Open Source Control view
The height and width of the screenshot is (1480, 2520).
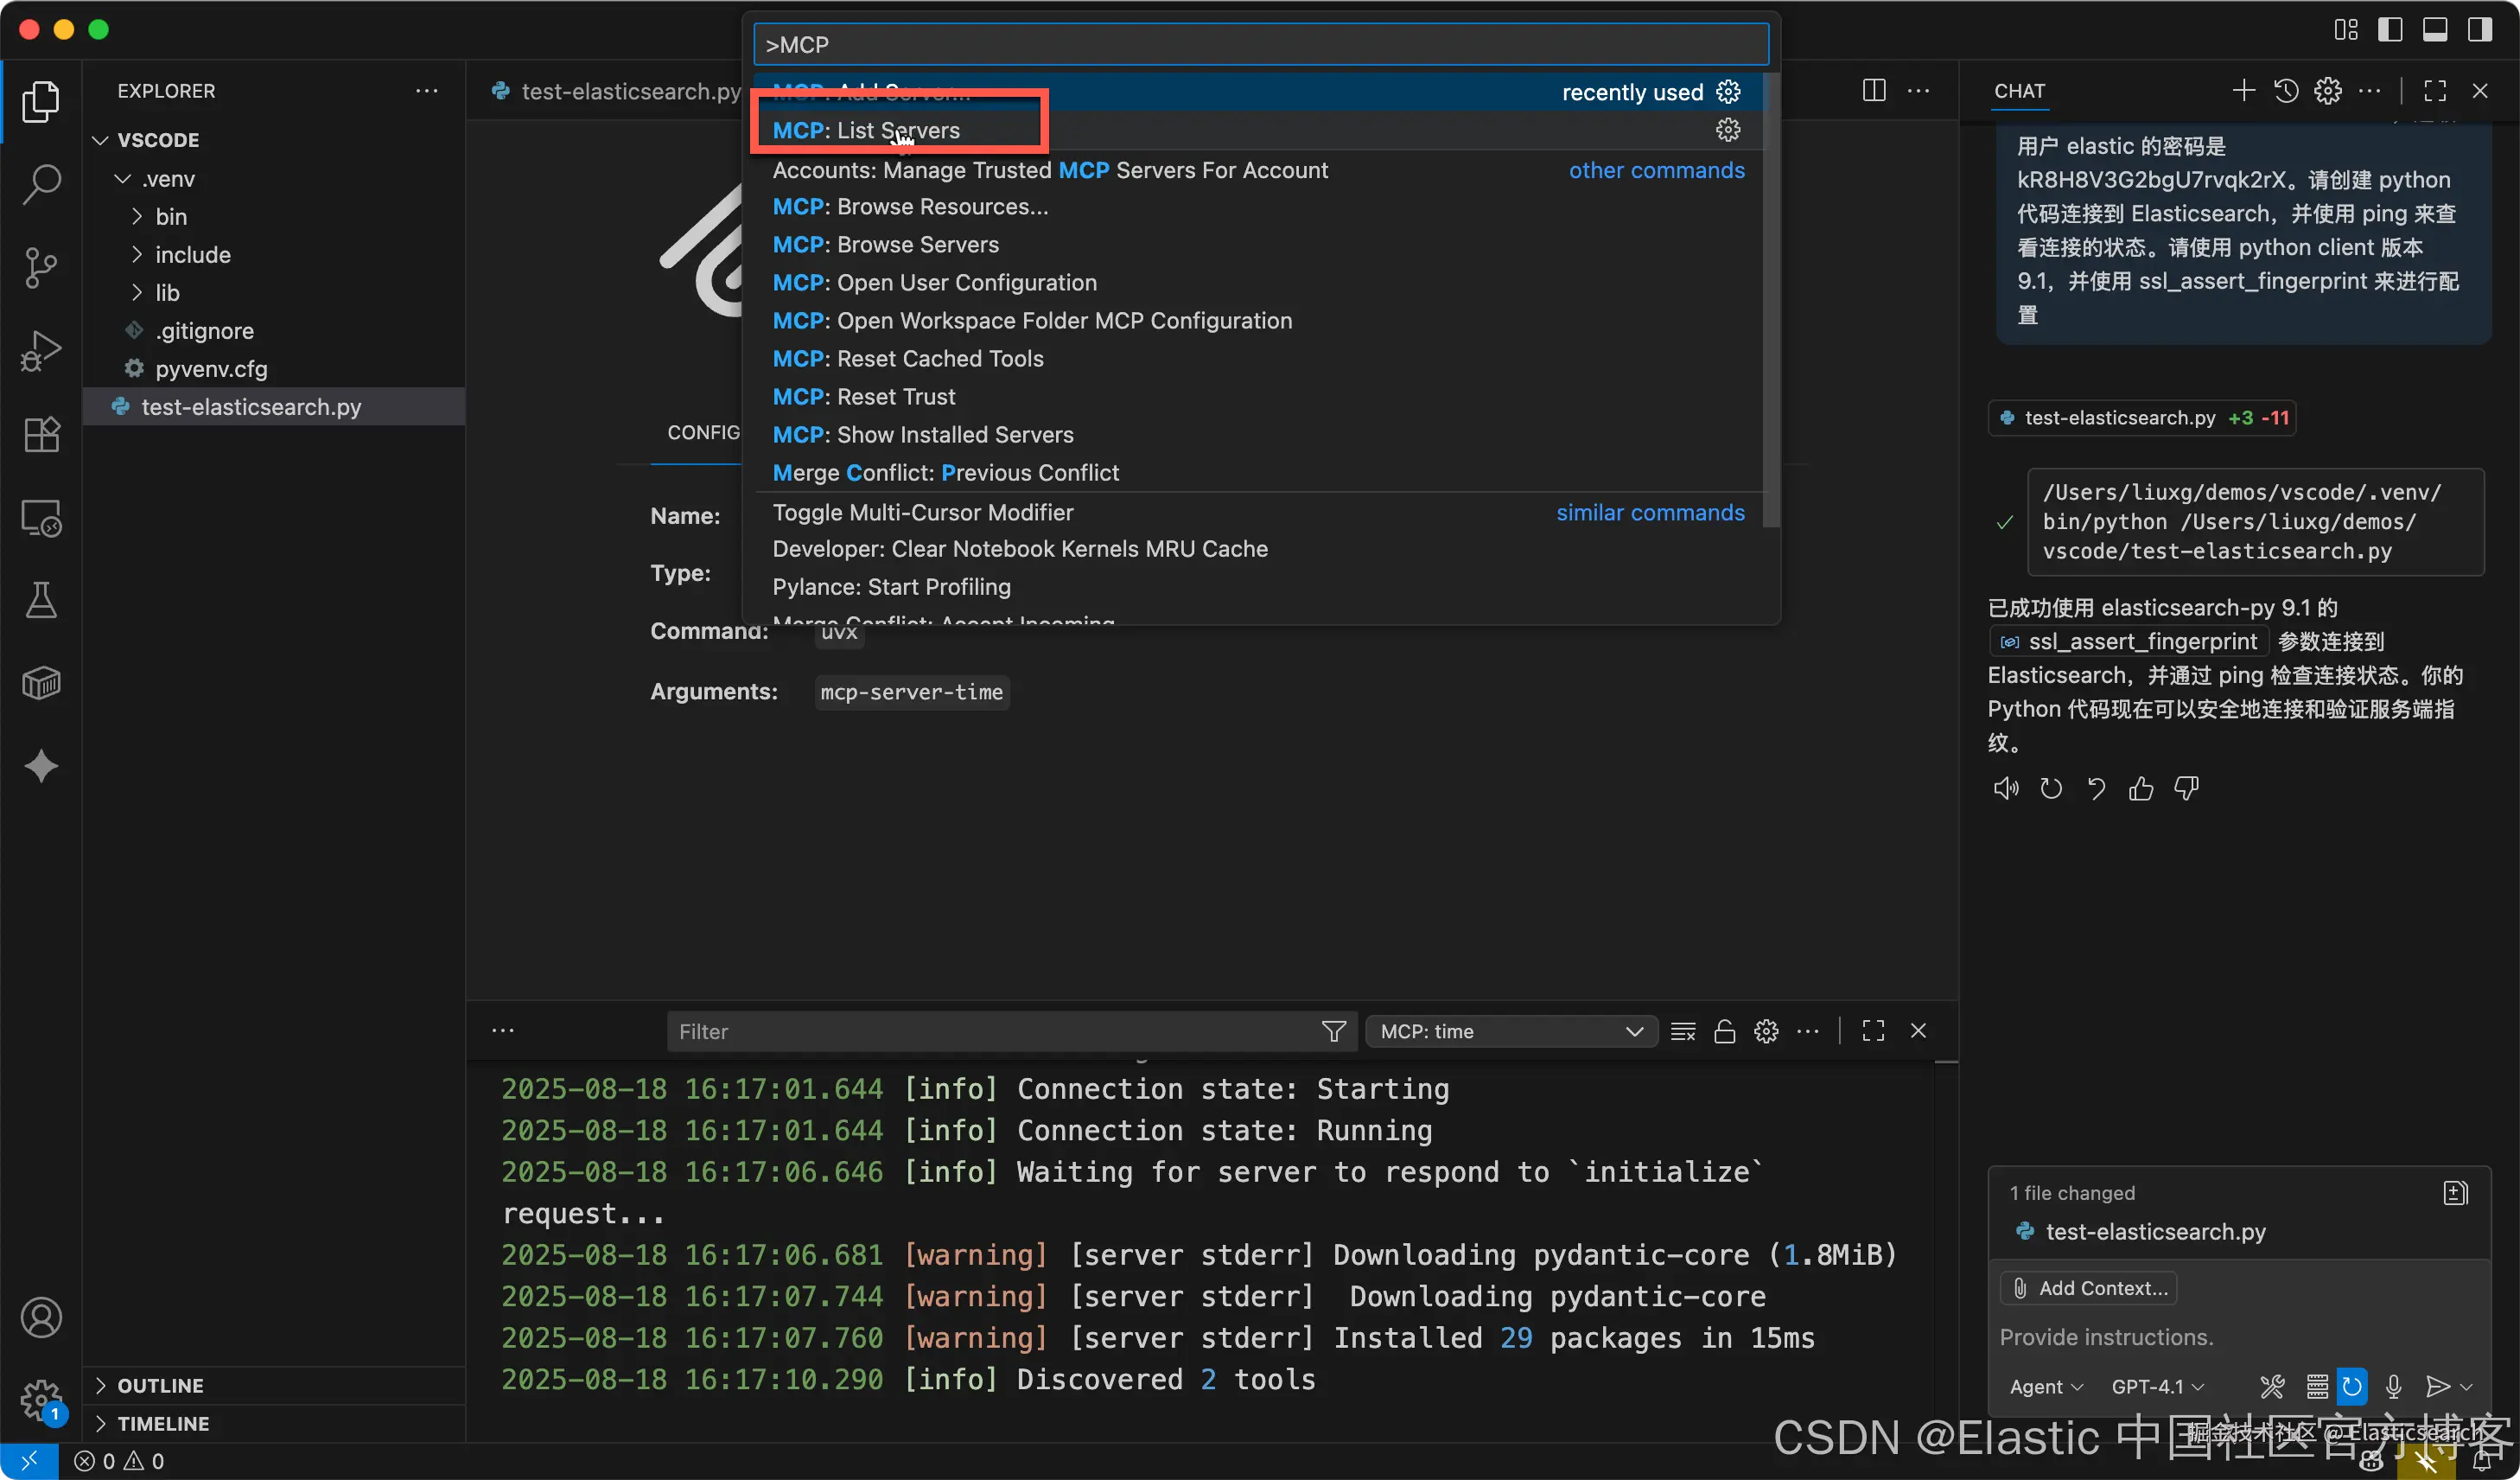41,267
